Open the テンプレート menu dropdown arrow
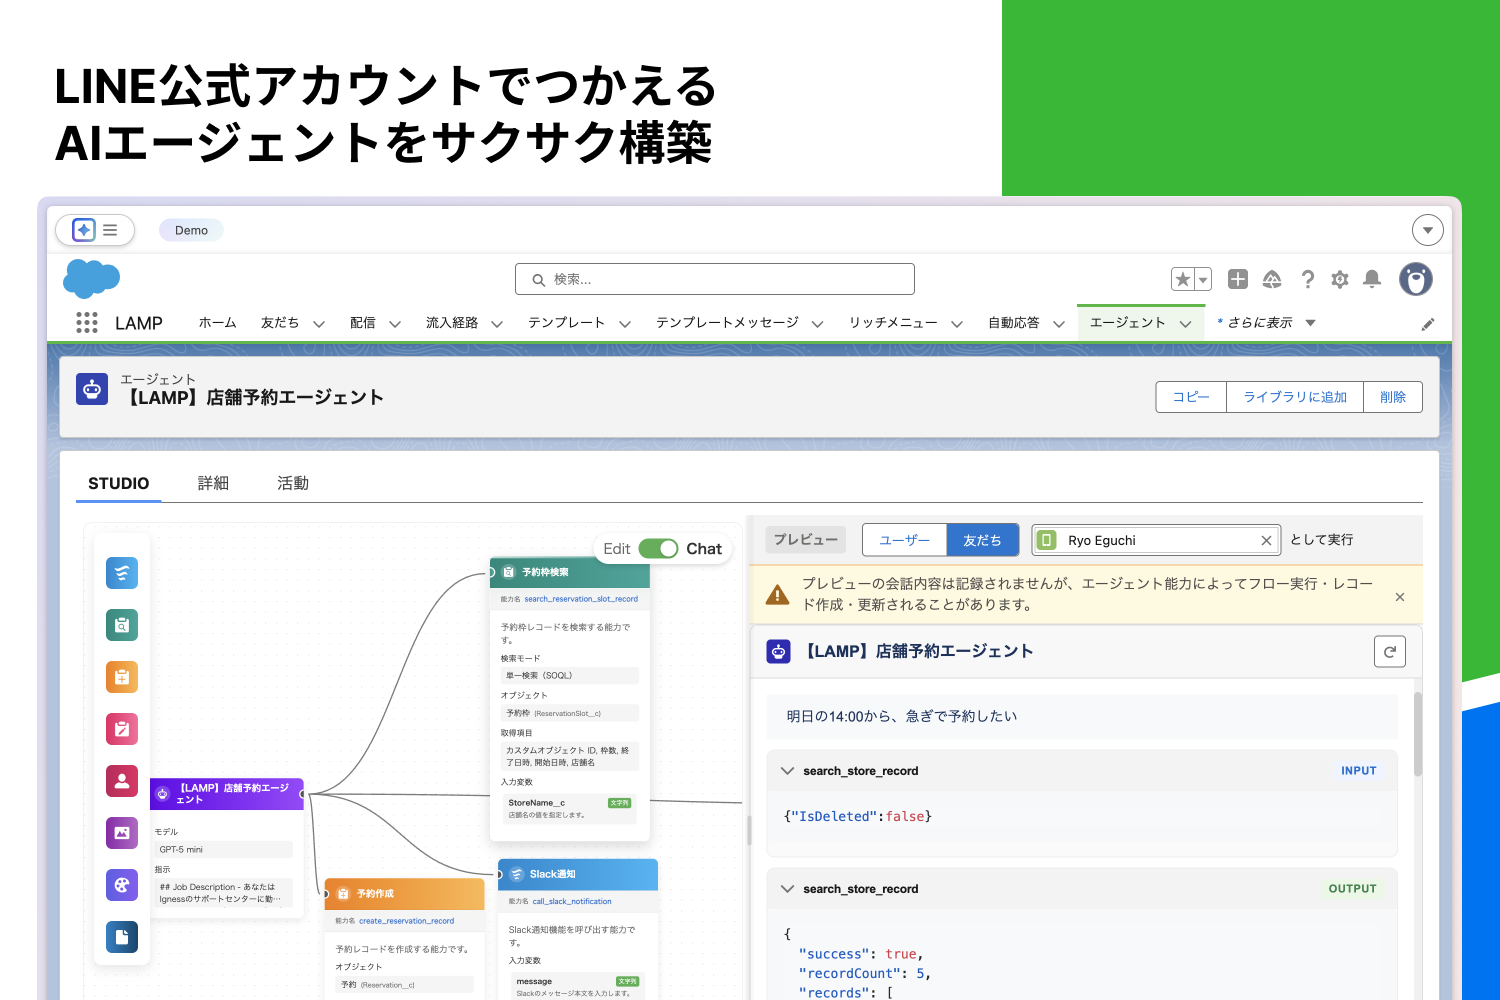 [x=625, y=324]
